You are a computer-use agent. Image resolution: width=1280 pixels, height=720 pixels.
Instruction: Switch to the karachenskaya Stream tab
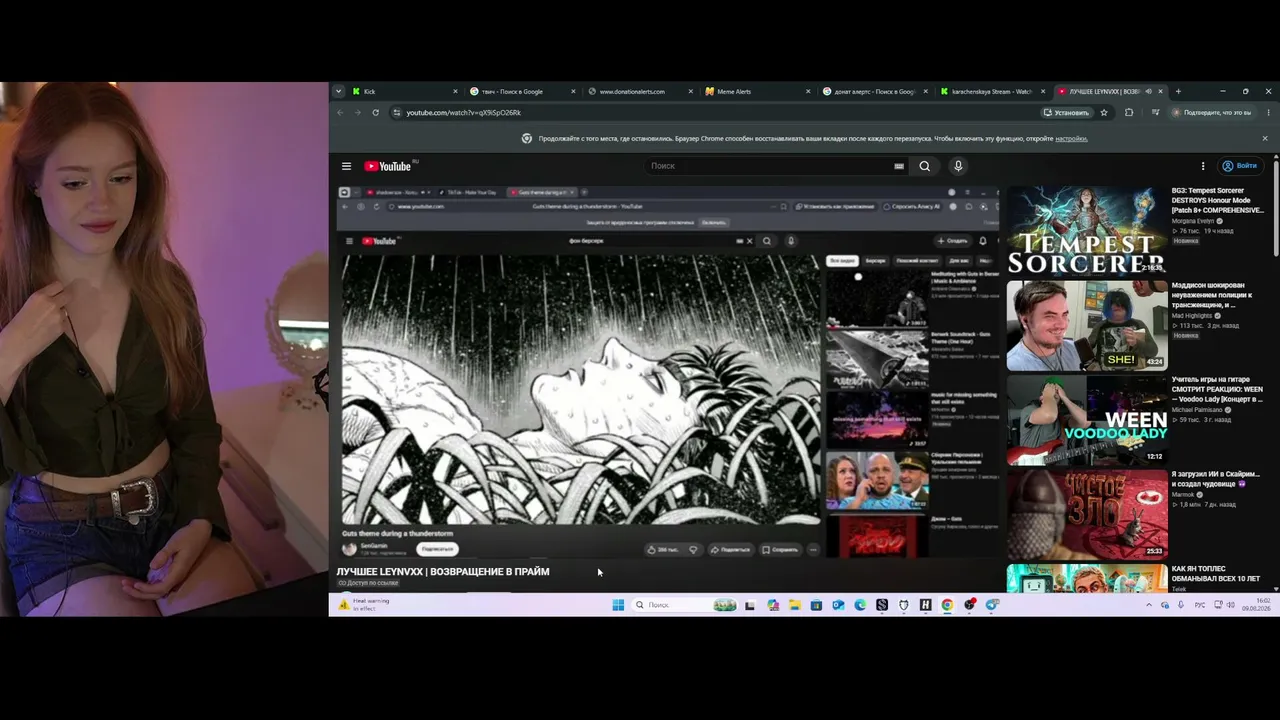click(x=993, y=91)
